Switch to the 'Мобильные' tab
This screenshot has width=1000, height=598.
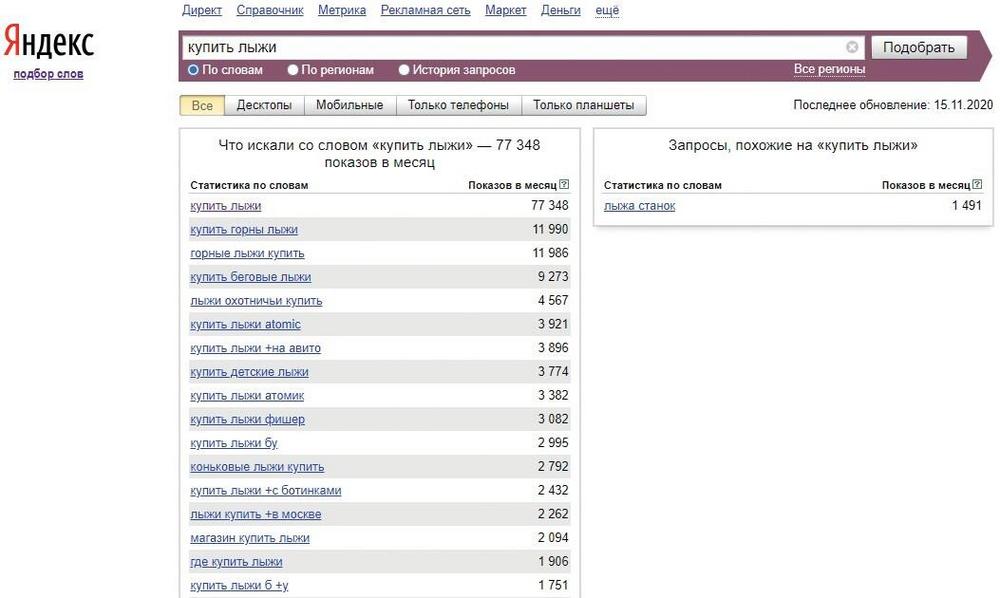tap(349, 105)
